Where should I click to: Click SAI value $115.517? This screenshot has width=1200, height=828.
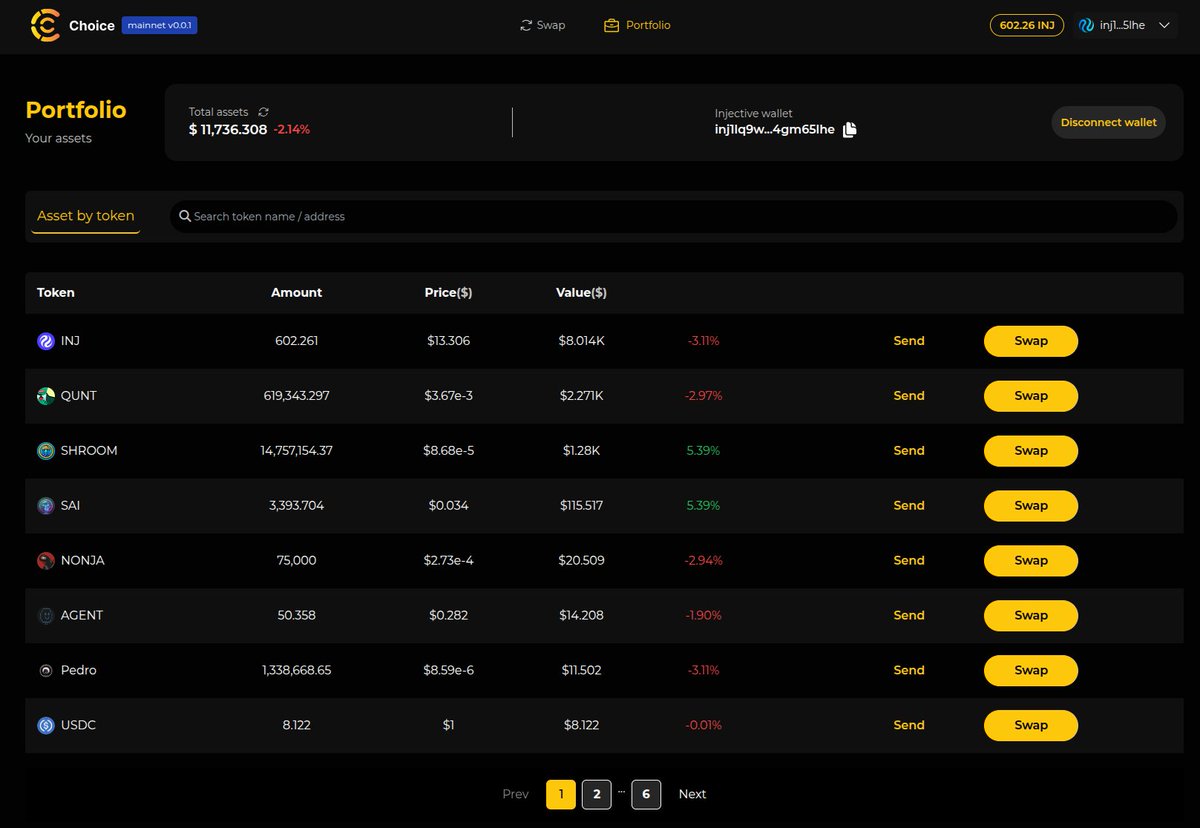point(581,506)
